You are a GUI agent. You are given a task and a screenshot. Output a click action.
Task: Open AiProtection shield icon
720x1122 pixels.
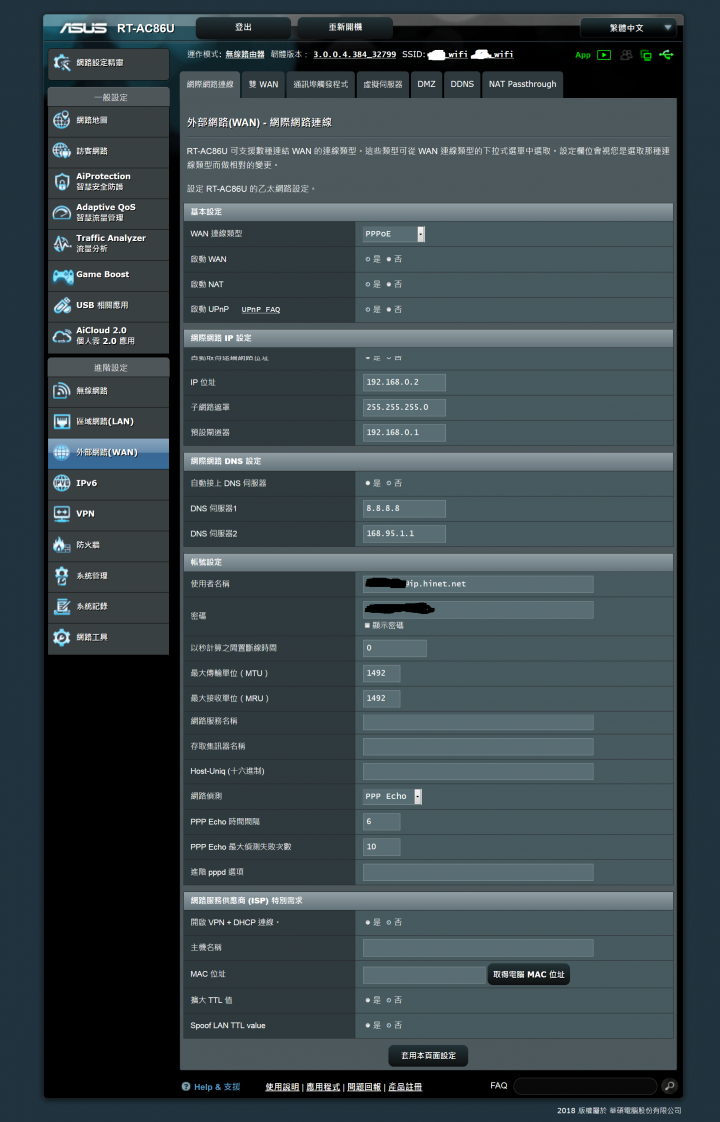click(62, 182)
